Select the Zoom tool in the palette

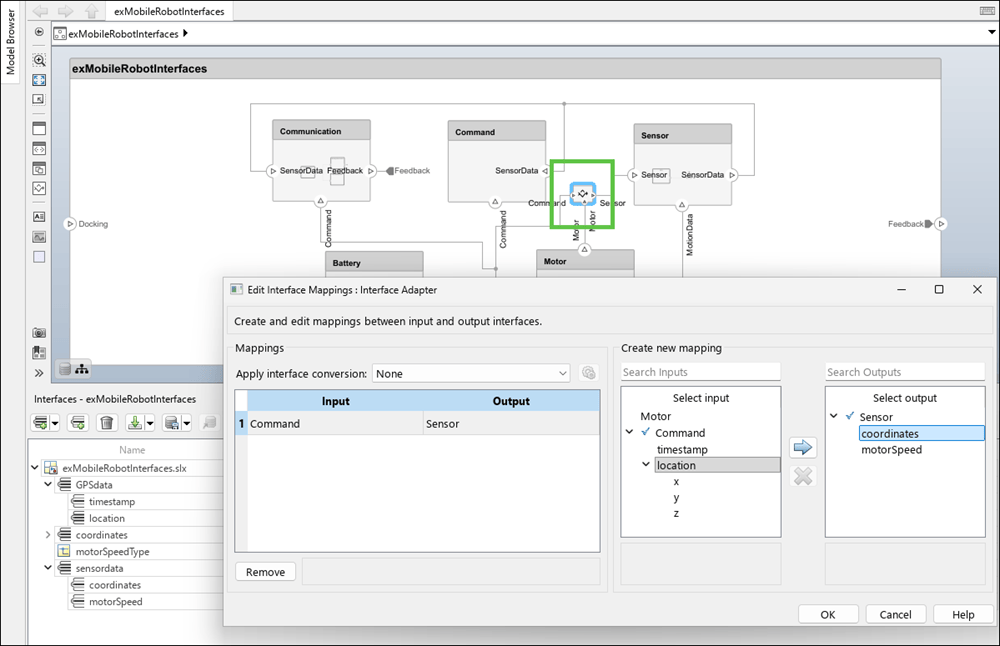(x=39, y=60)
